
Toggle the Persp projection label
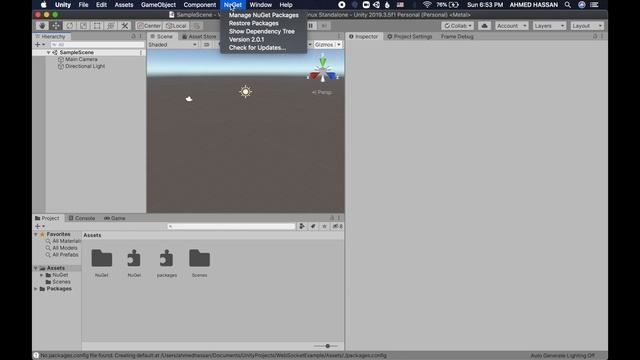[322, 92]
